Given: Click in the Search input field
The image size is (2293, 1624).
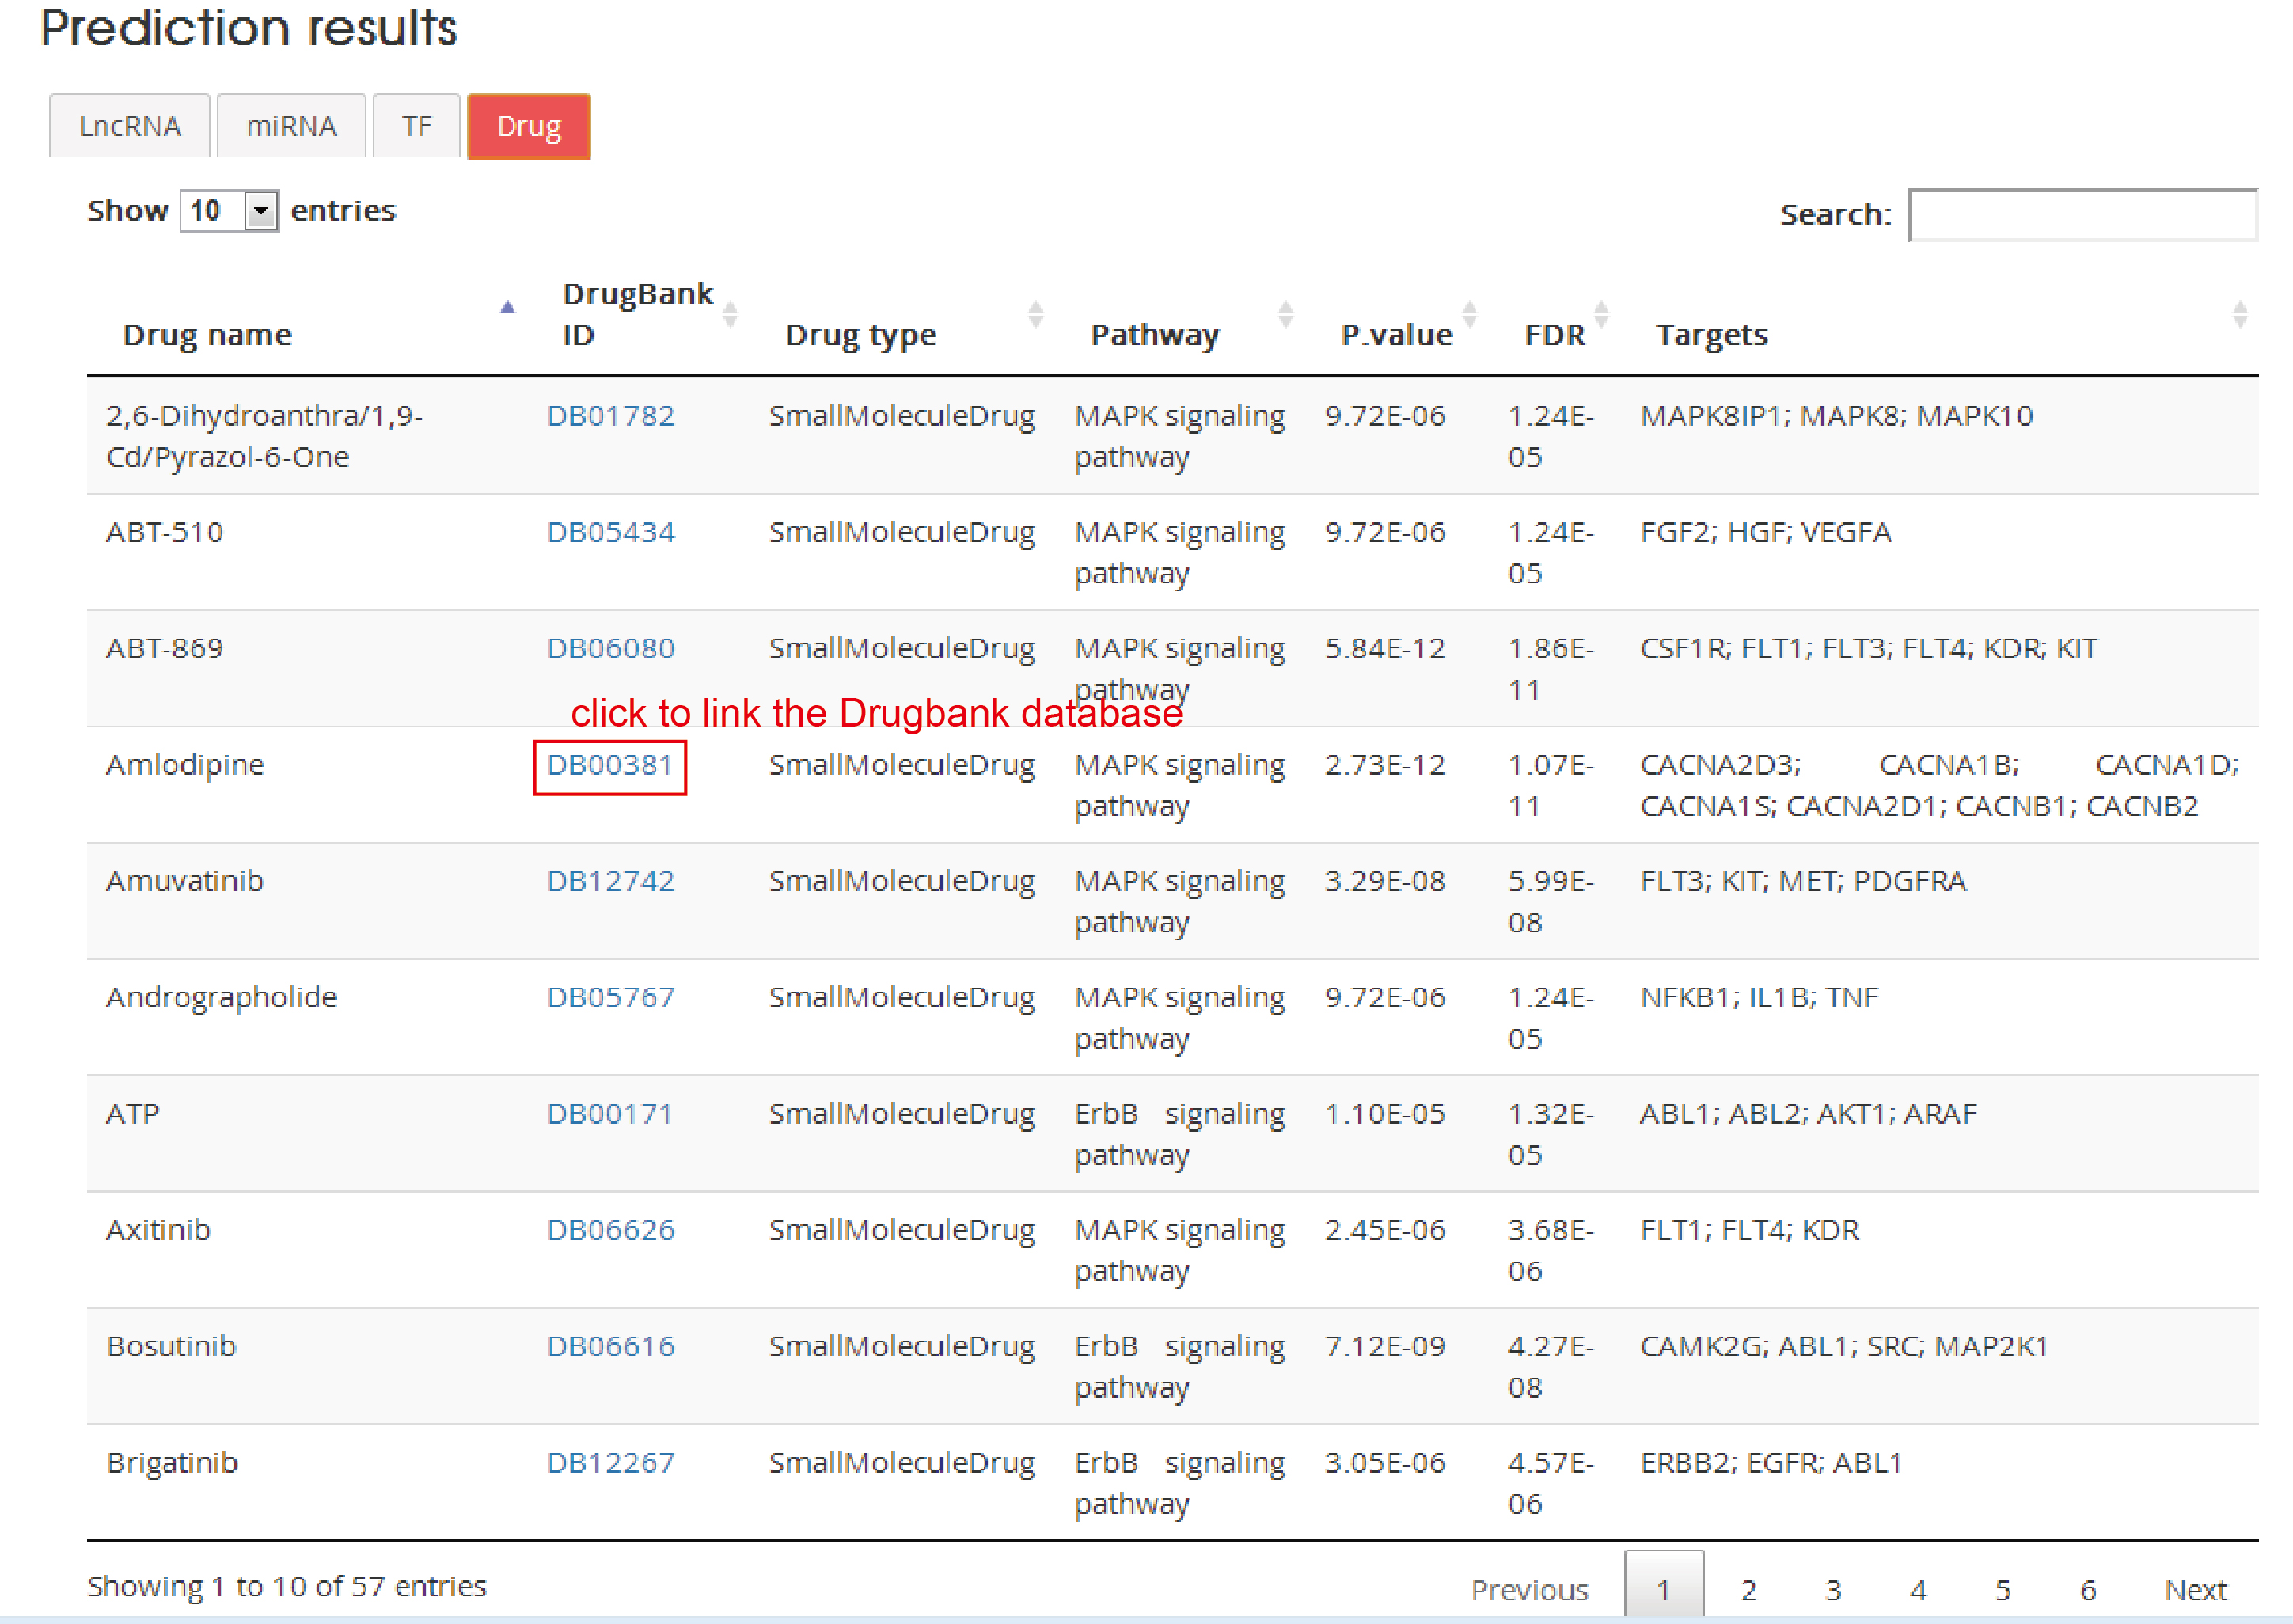Looking at the screenshot, I should (x=2082, y=215).
